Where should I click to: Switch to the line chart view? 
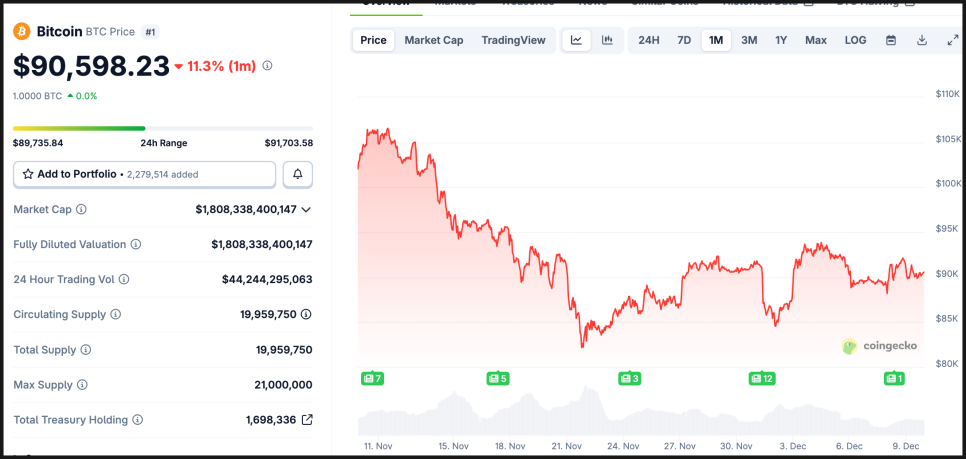(576, 41)
